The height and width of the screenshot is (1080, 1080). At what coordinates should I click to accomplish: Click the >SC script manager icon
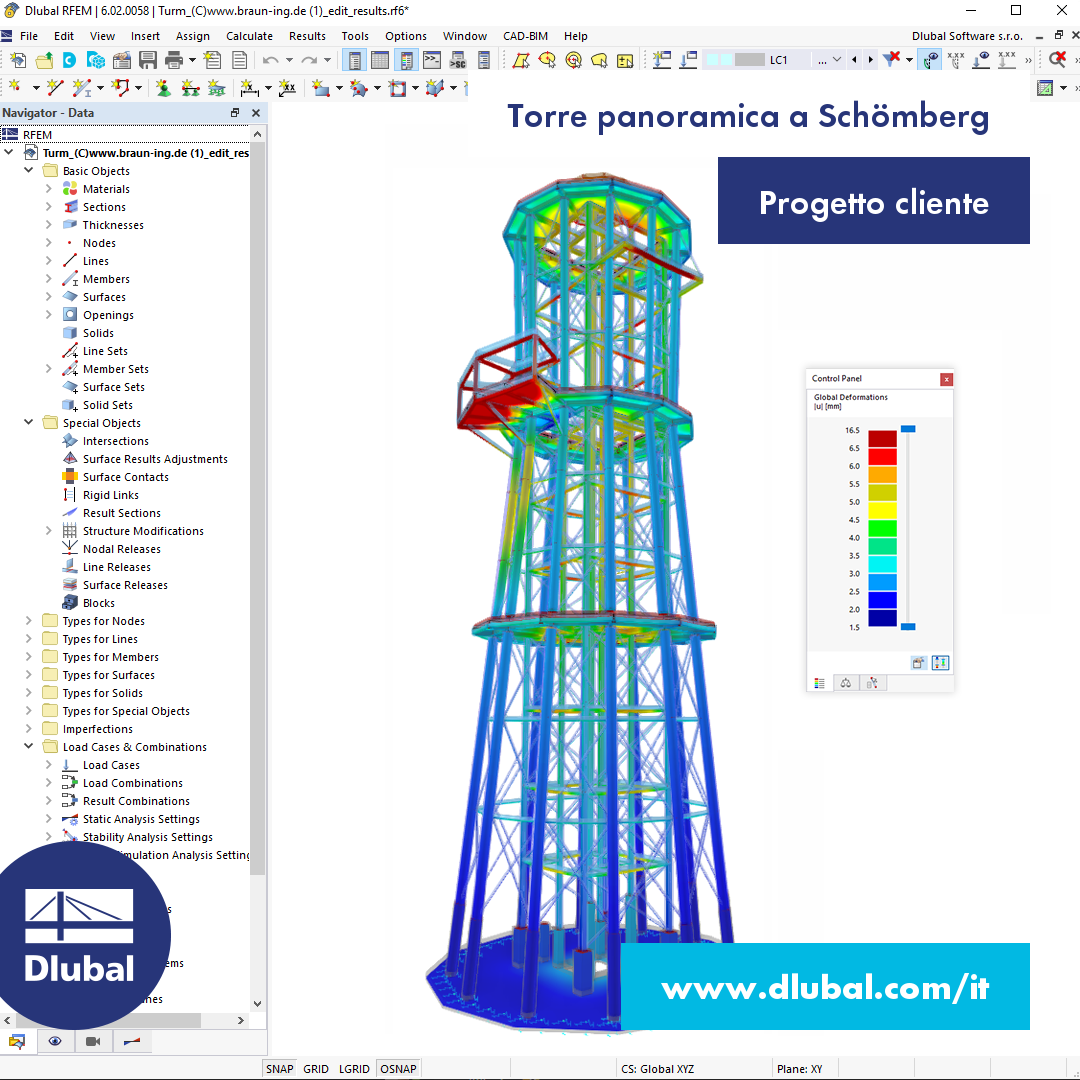[x=458, y=61]
